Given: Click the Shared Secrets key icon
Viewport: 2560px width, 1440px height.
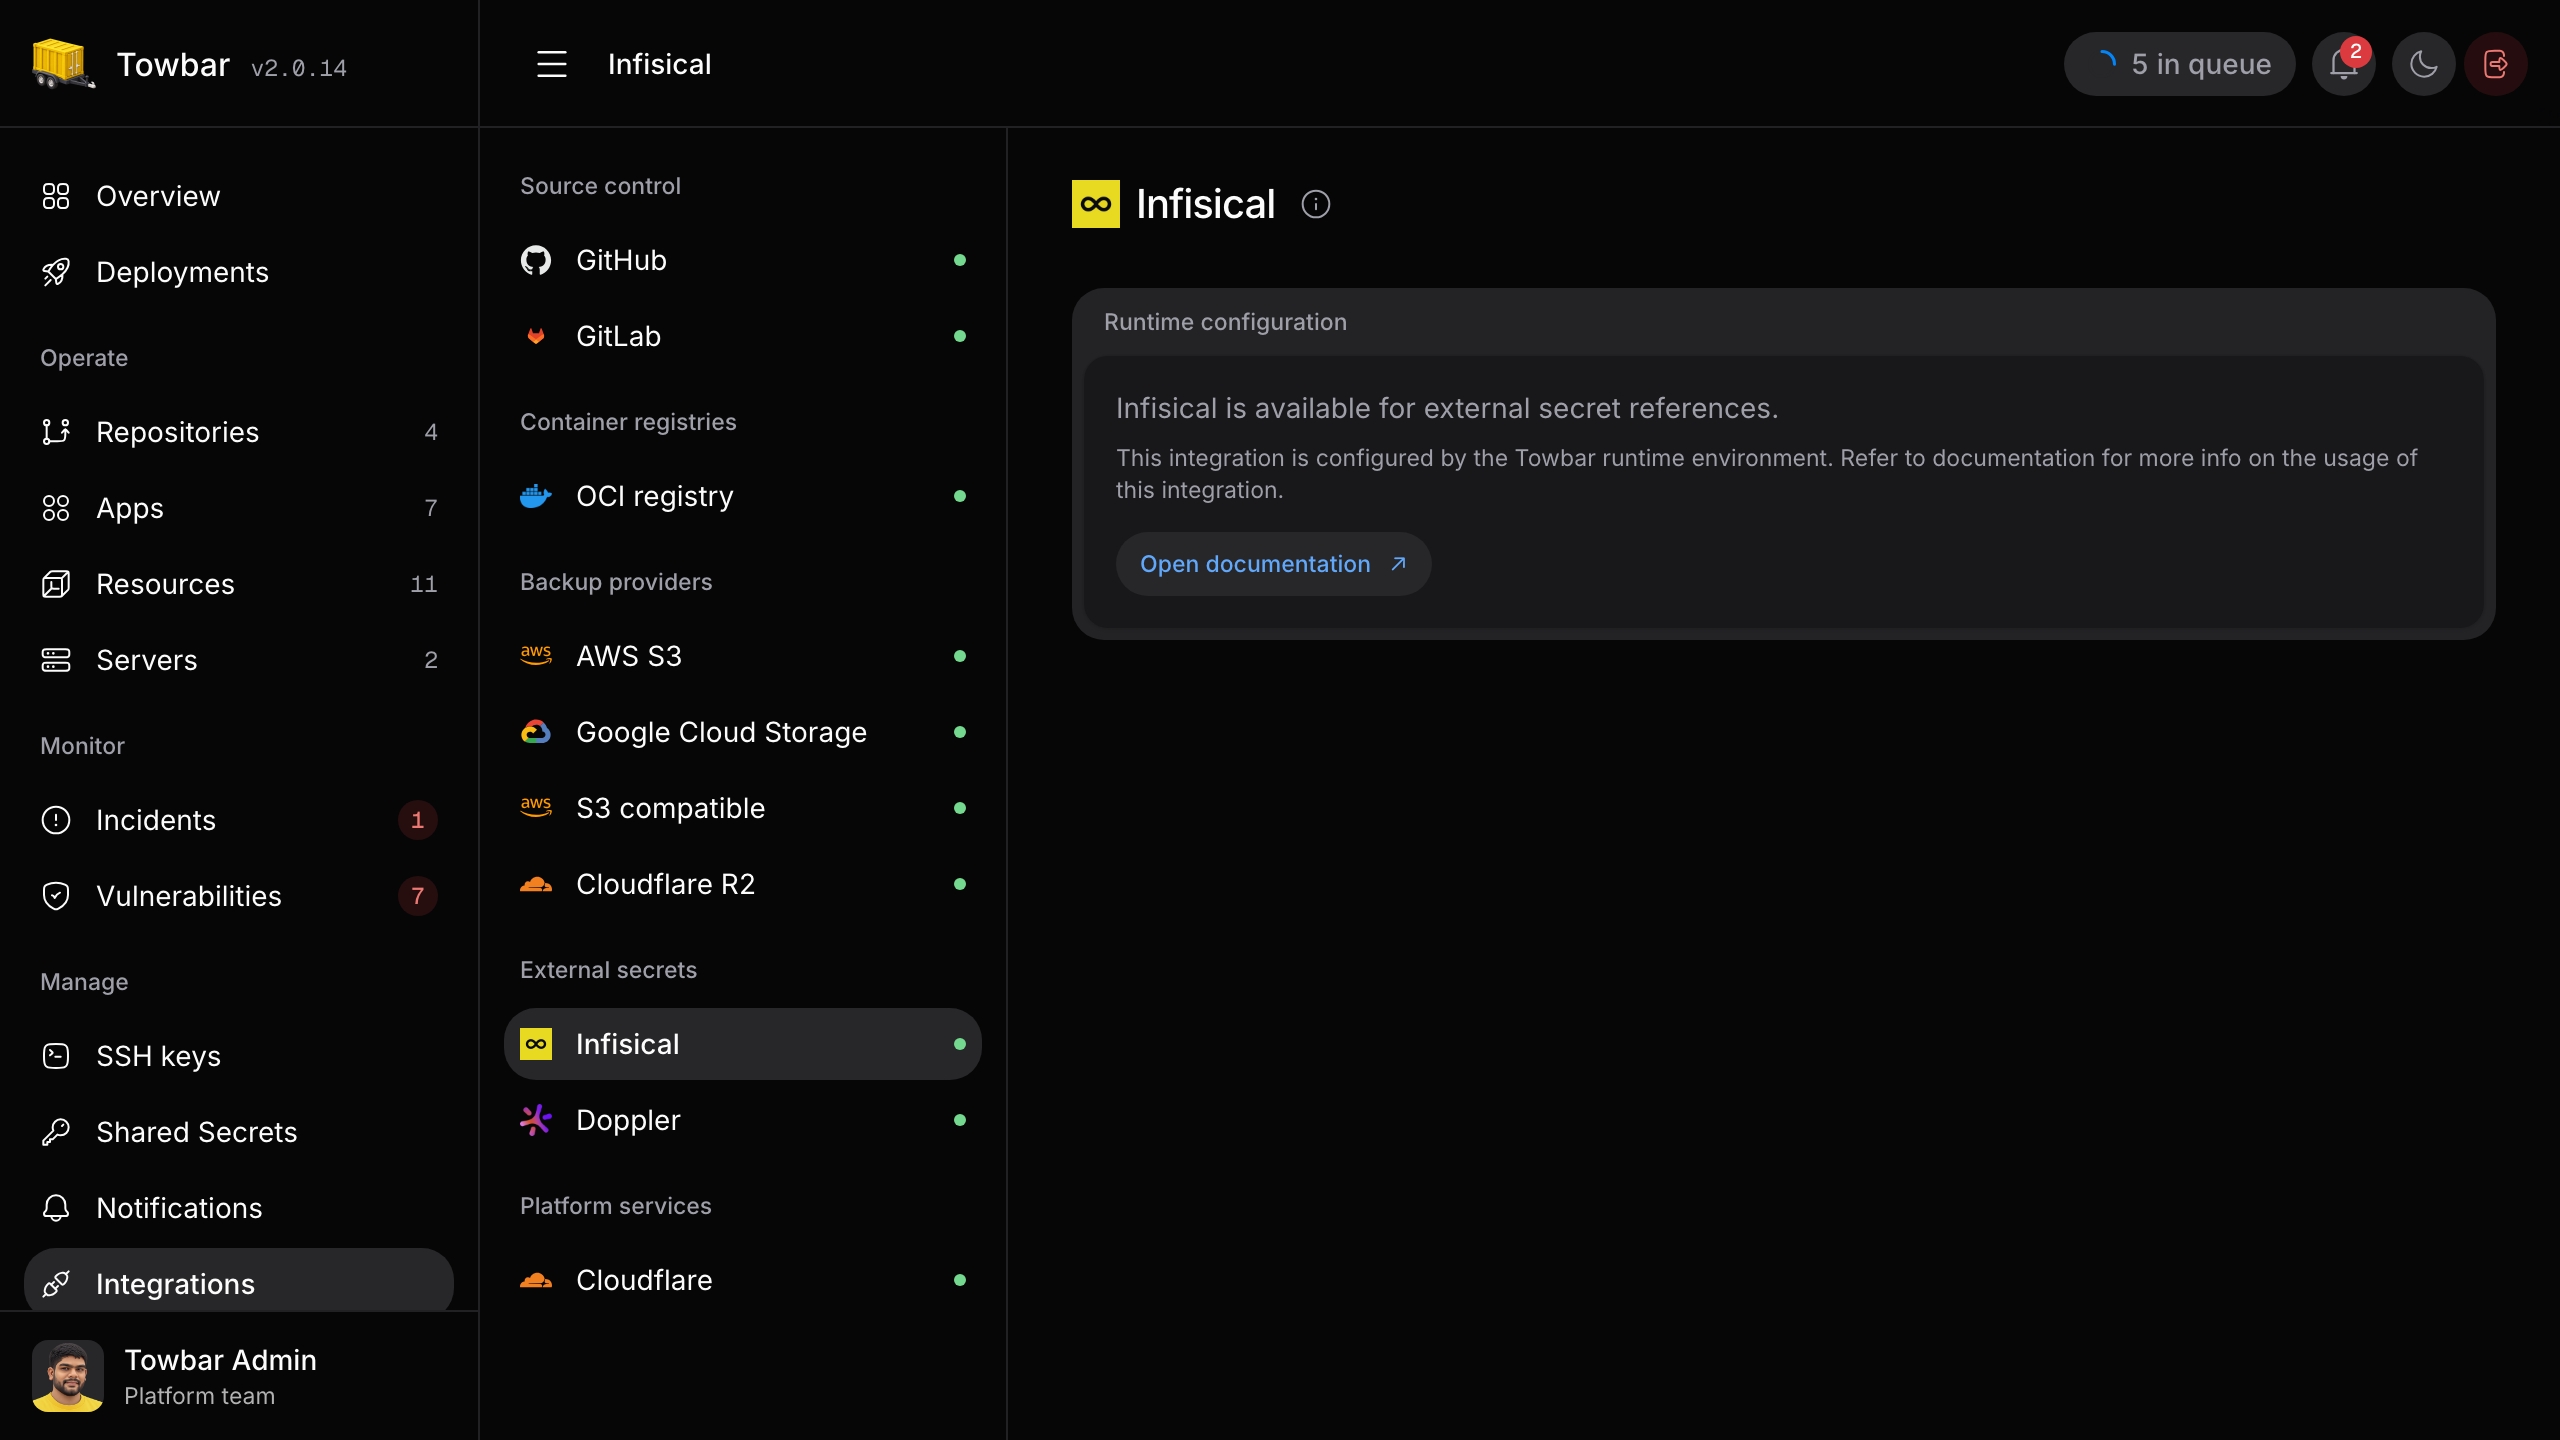Looking at the screenshot, I should [x=56, y=1132].
